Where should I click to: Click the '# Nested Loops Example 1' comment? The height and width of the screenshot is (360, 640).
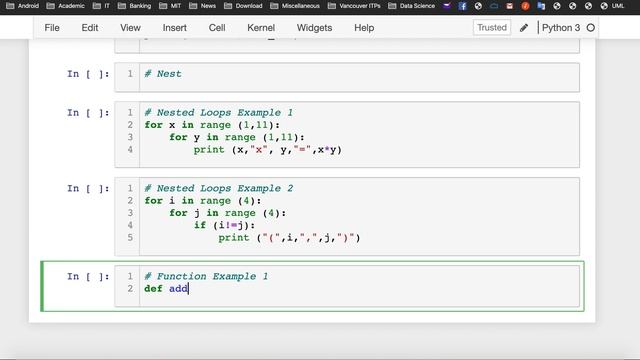pyautogui.click(x=219, y=113)
